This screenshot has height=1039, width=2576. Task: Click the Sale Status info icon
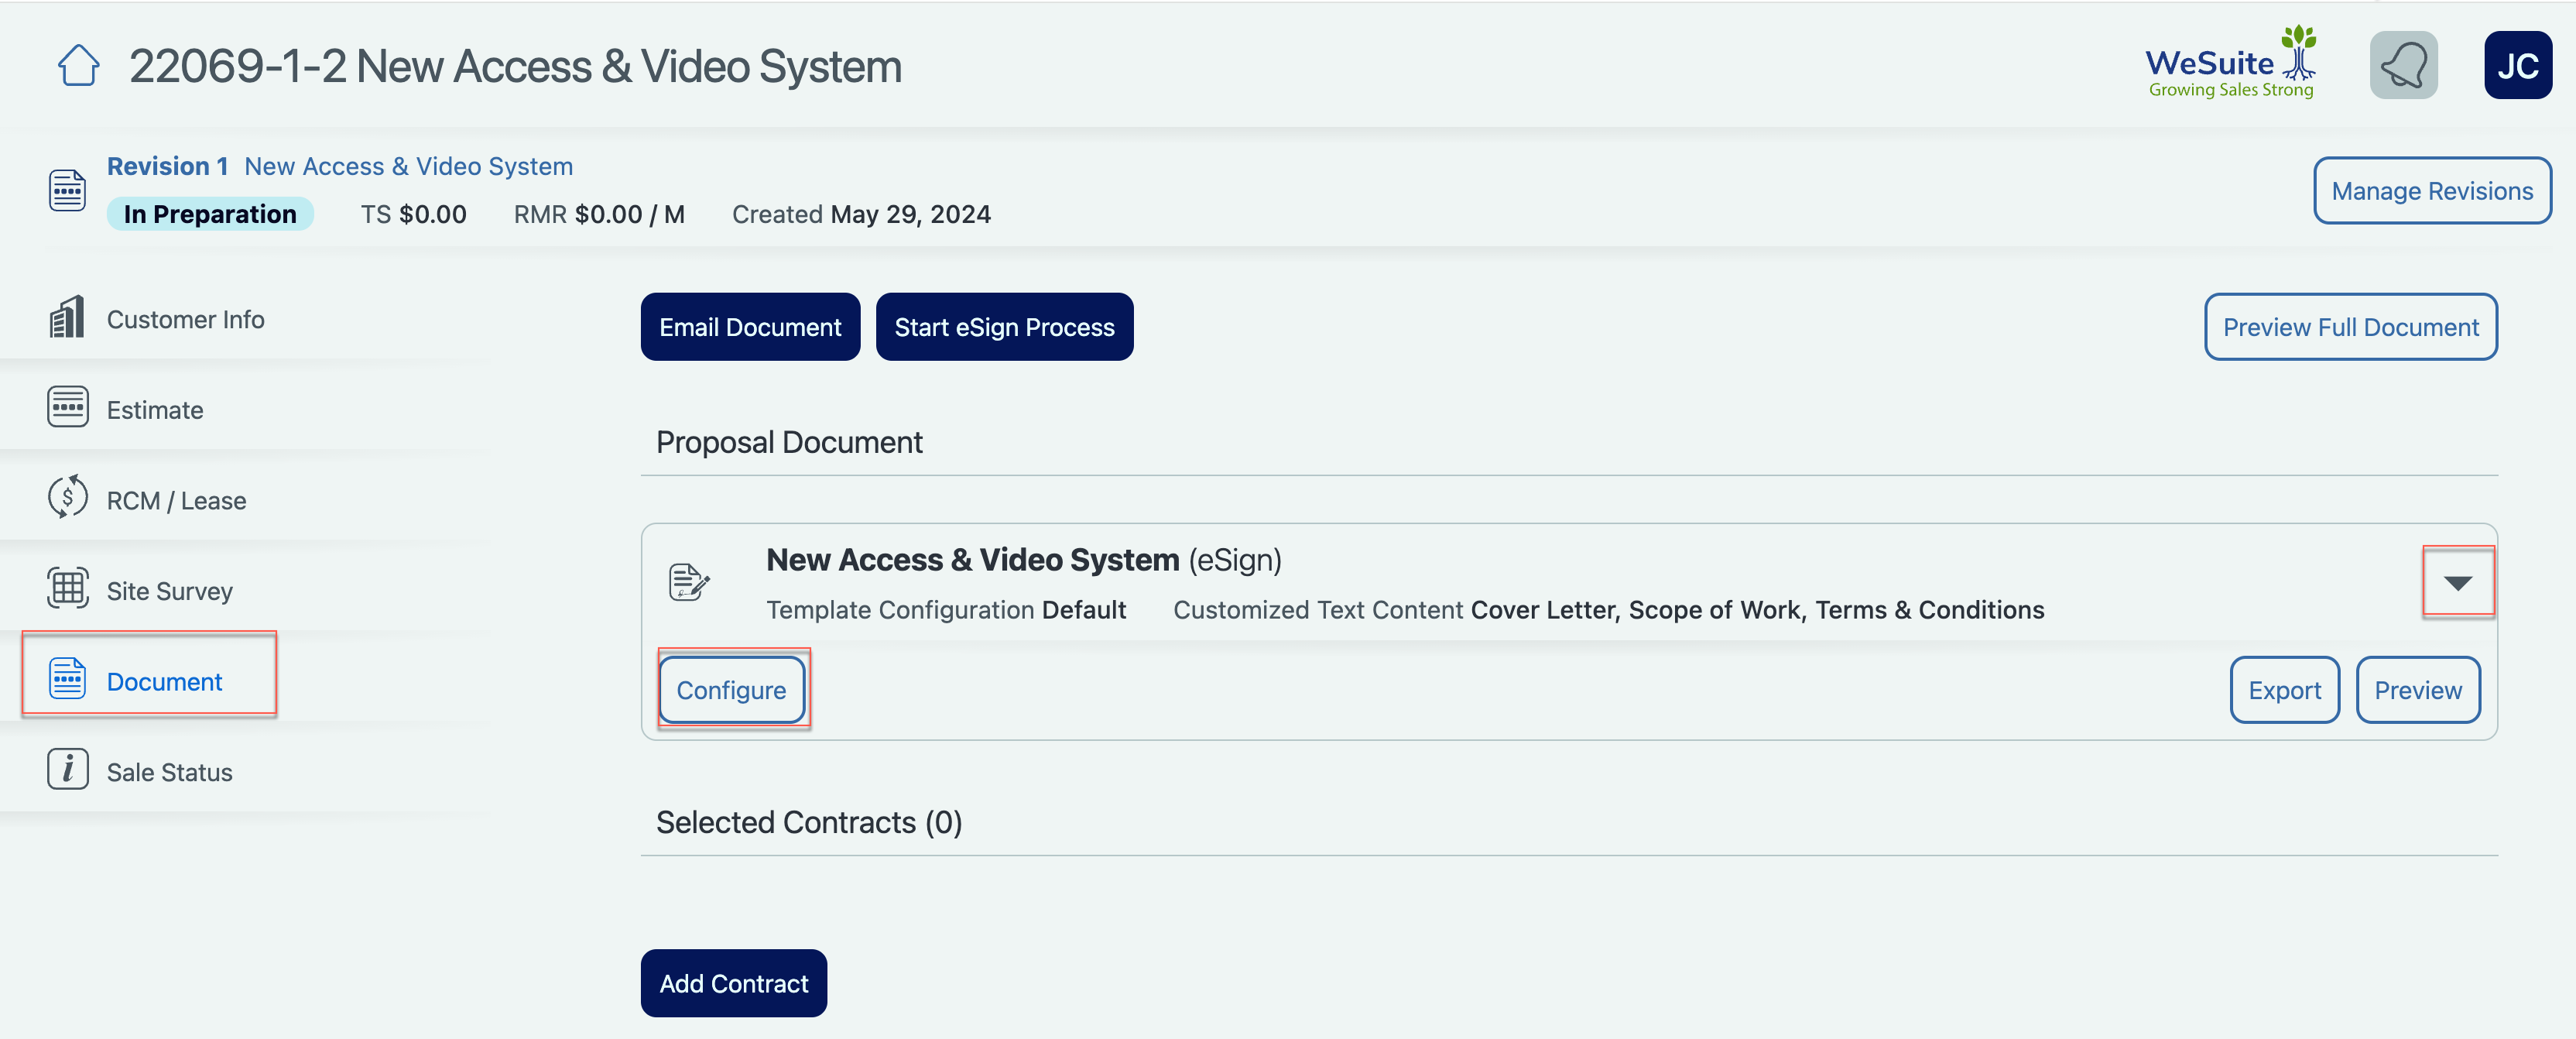[67, 769]
